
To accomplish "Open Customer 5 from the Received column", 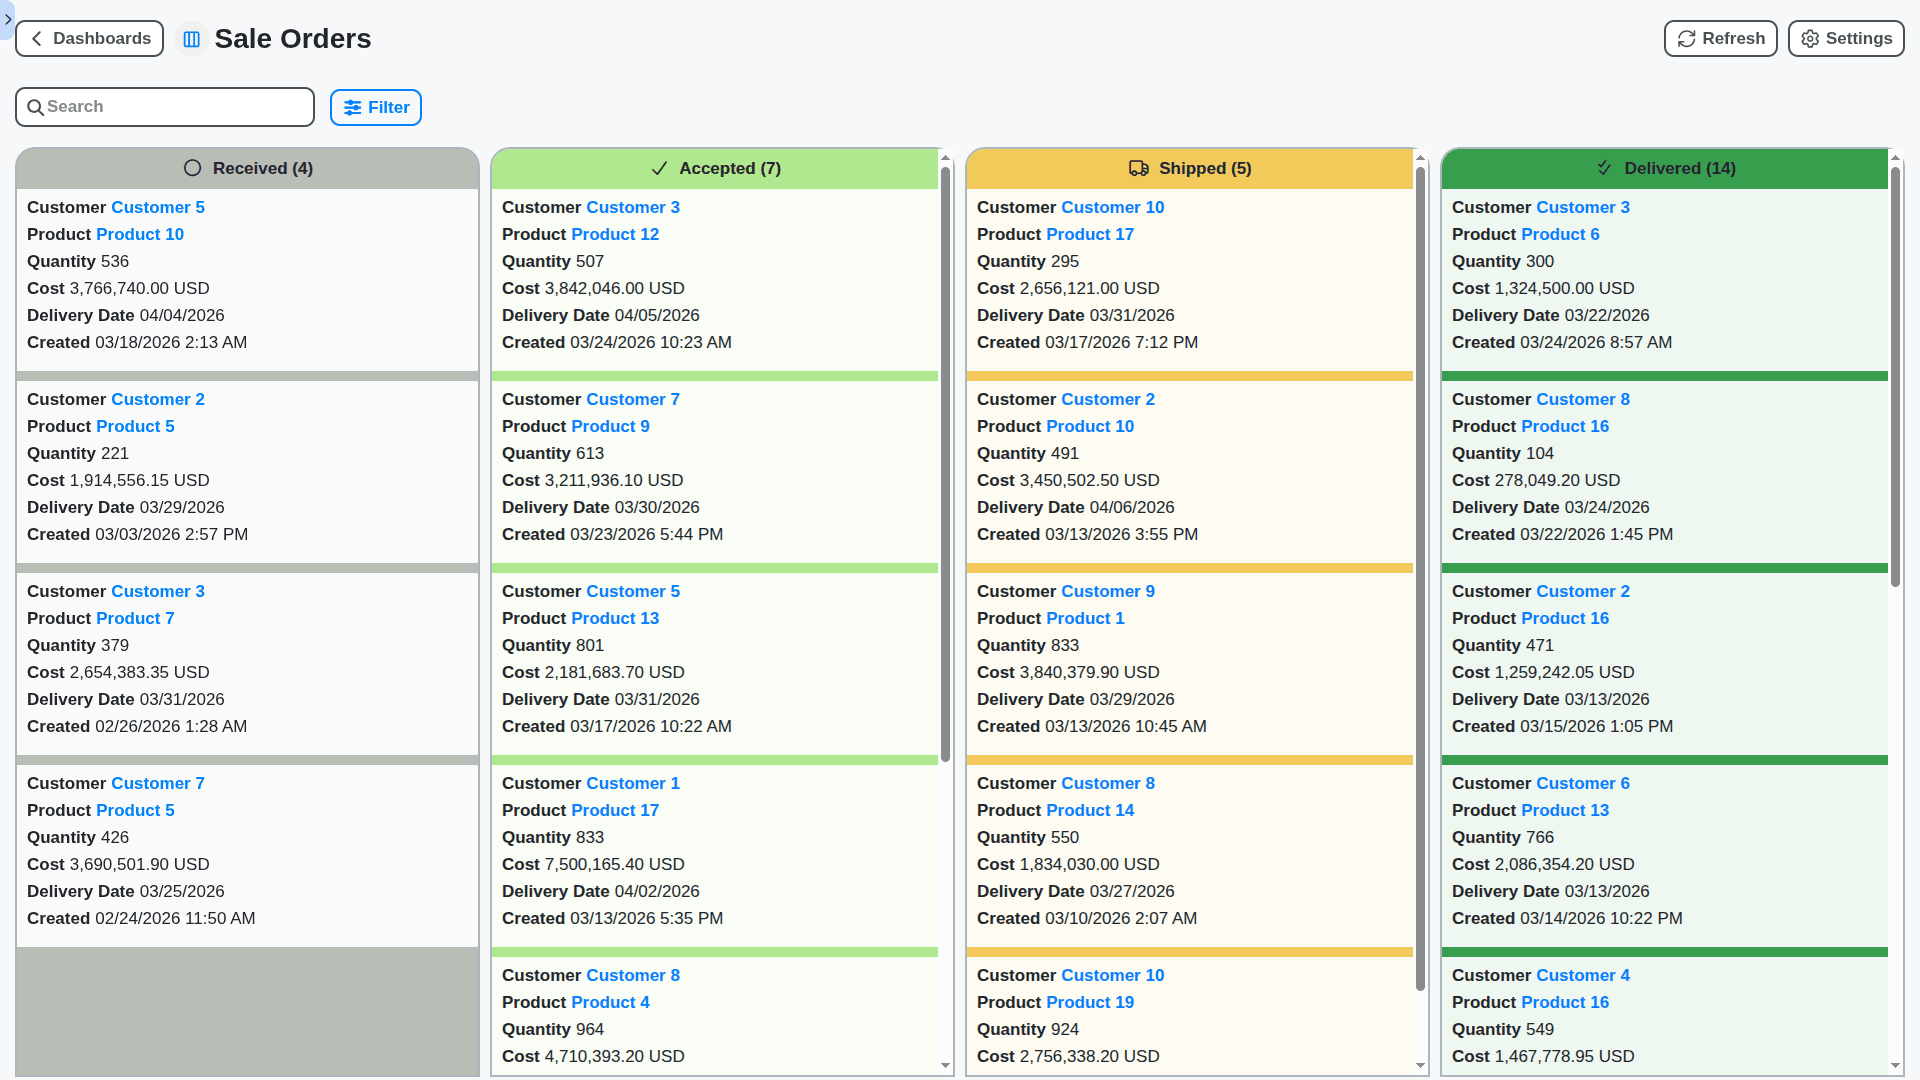I will (x=157, y=207).
